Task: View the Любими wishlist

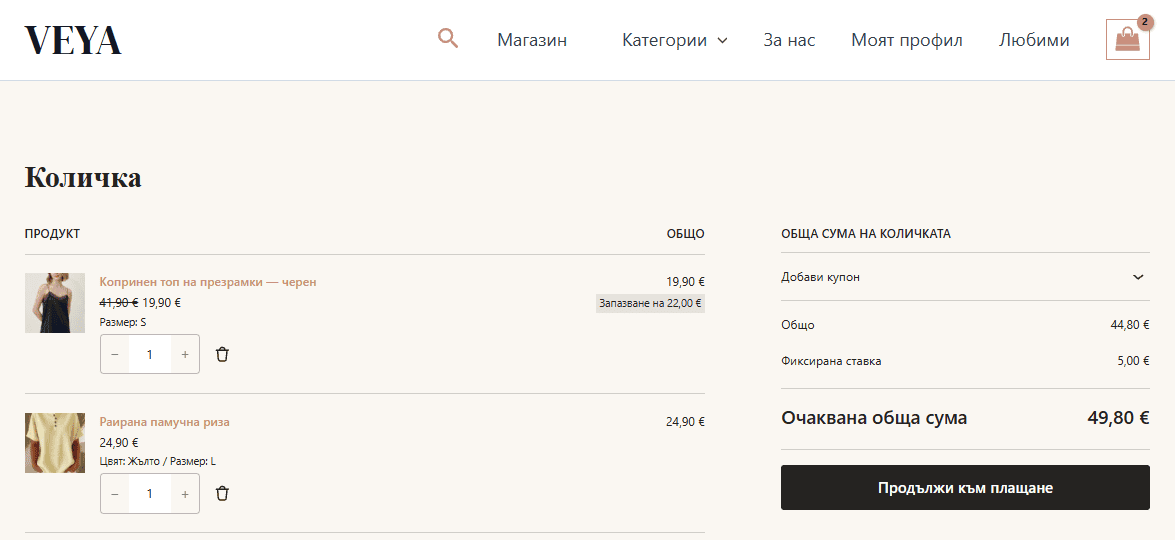Action: click(1034, 40)
